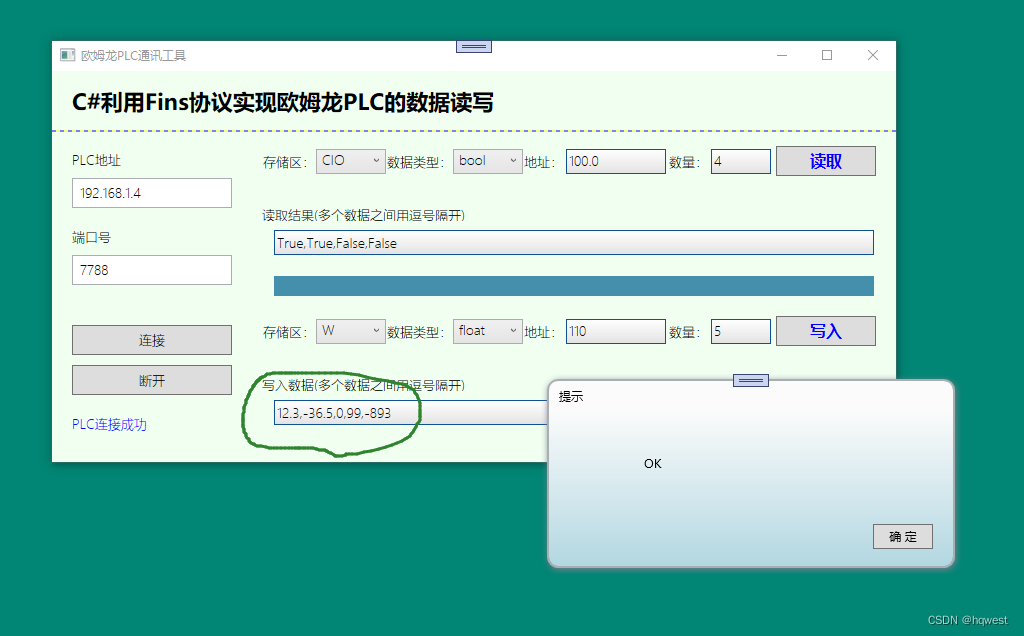Click the grip handle atop main window

click(x=473, y=46)
